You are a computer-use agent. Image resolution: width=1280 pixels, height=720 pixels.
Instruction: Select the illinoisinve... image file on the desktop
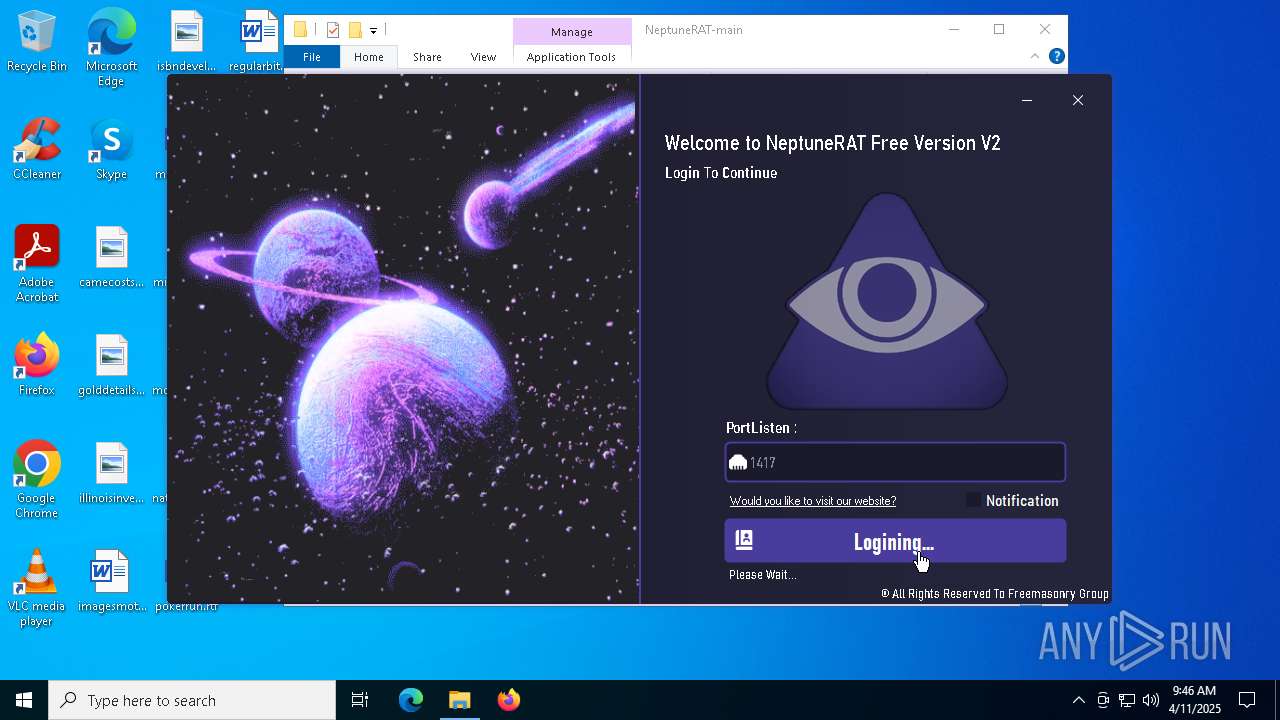point(111,473)
